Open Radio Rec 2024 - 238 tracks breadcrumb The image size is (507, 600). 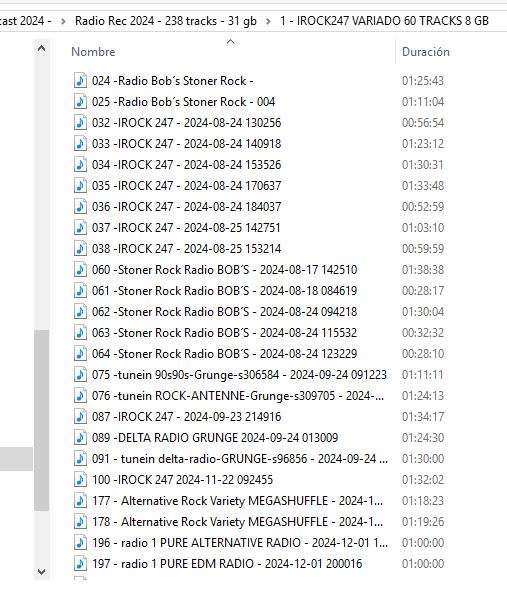click(166, 21)
